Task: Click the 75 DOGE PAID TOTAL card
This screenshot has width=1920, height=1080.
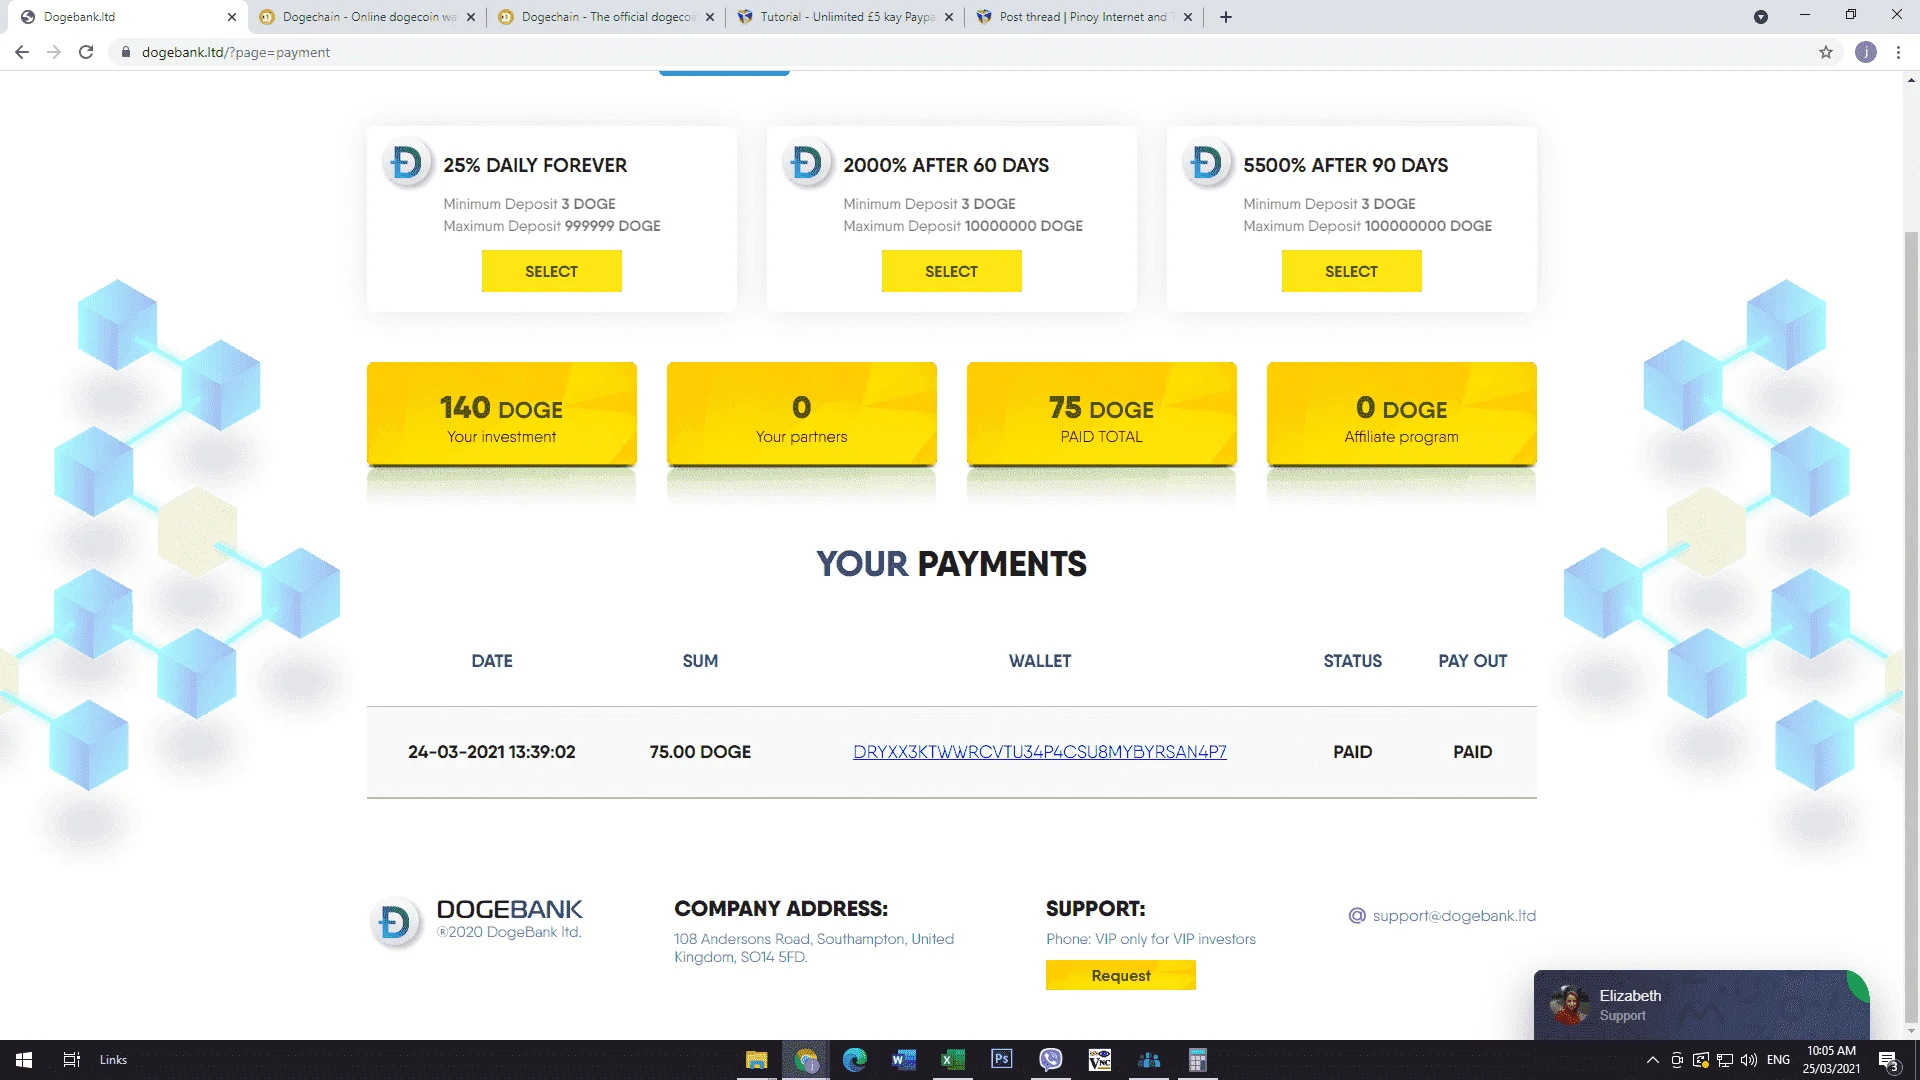Action: (x=1102, y=414)
